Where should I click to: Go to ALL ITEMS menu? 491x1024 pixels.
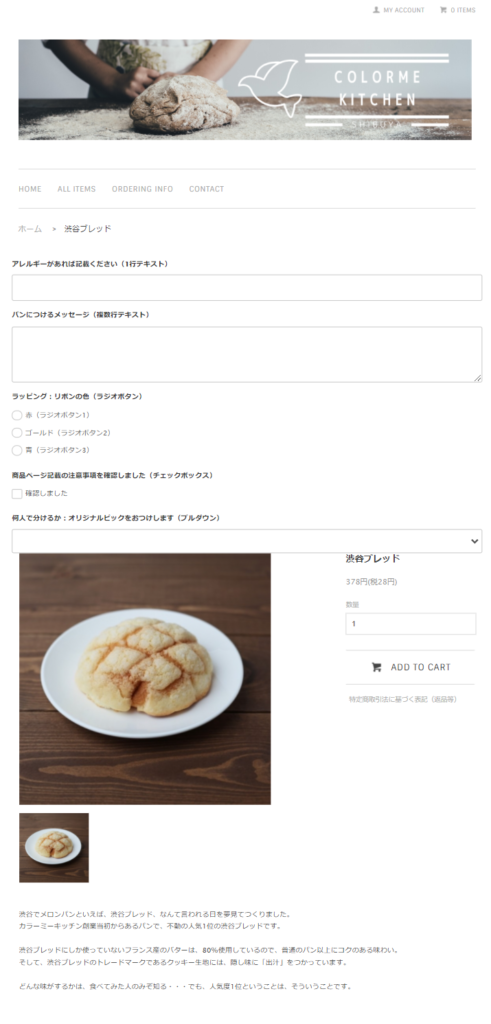pos(76,189)
